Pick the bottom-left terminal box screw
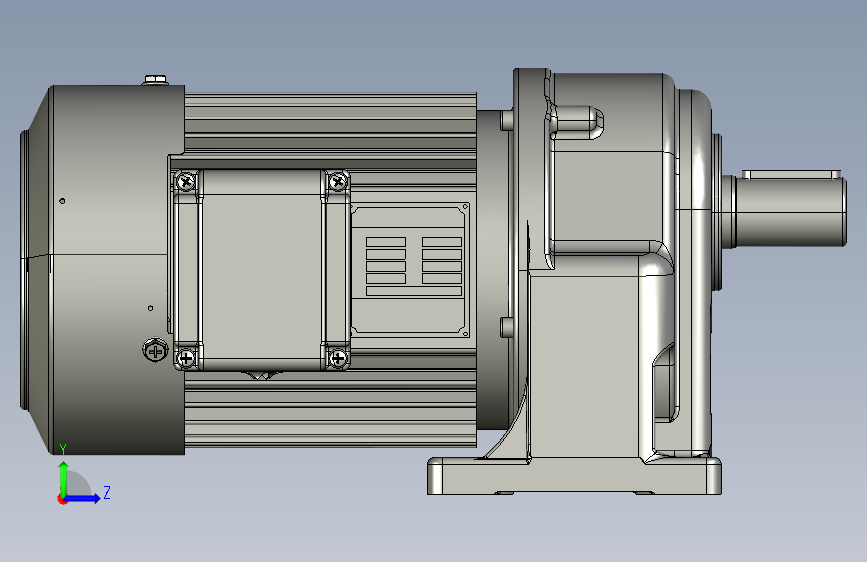Screen dimensions: 867x562 [x=186, y=358]
